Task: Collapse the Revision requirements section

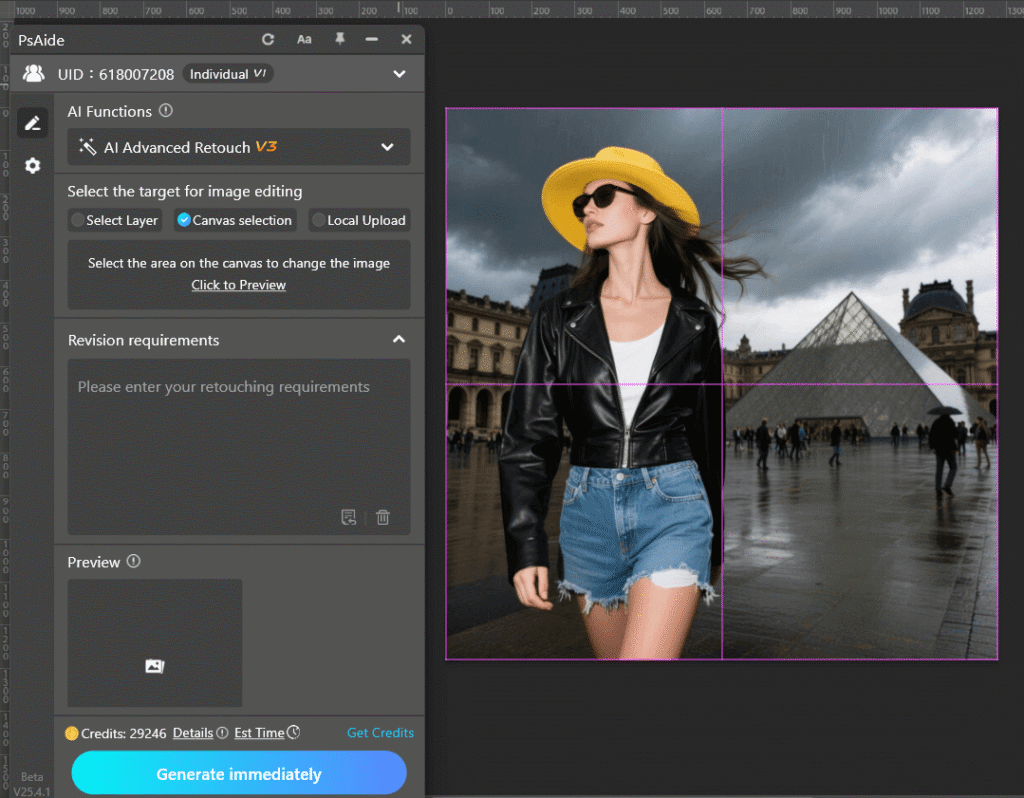Action: click(x=399, y=340)
